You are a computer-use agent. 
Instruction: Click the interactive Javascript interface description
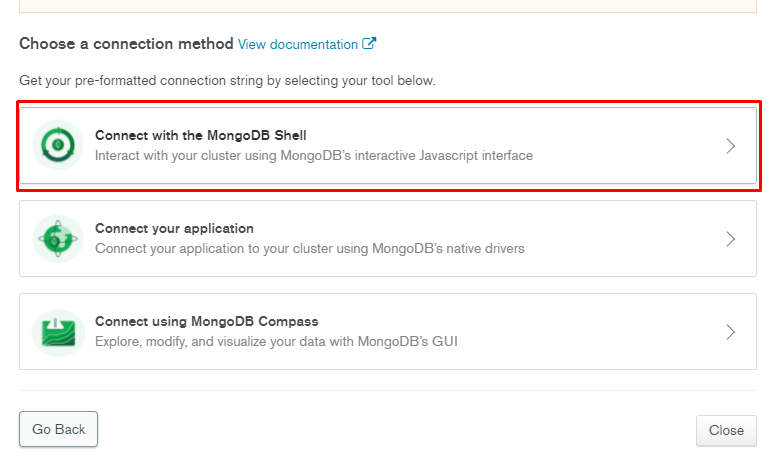click(x=313, y=156)
